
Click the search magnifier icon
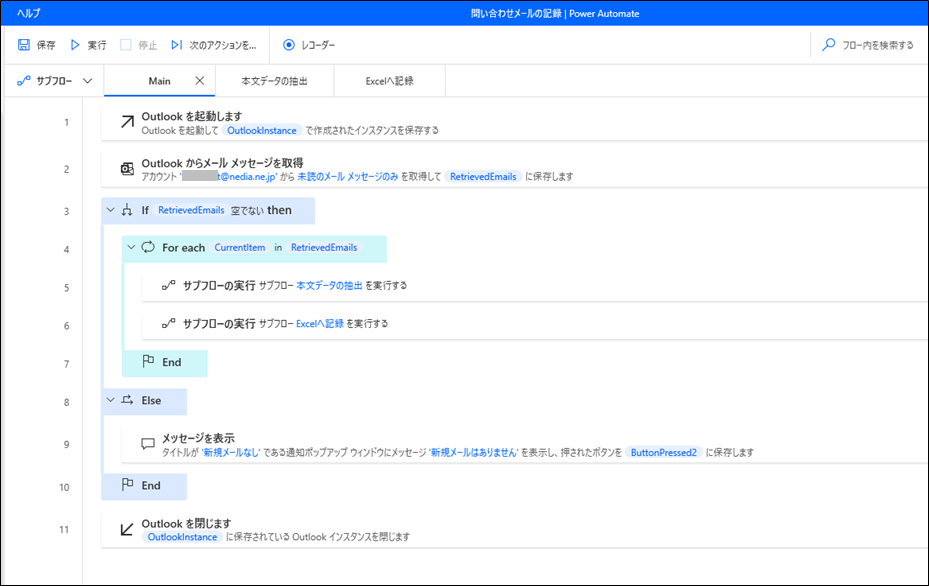828,45
